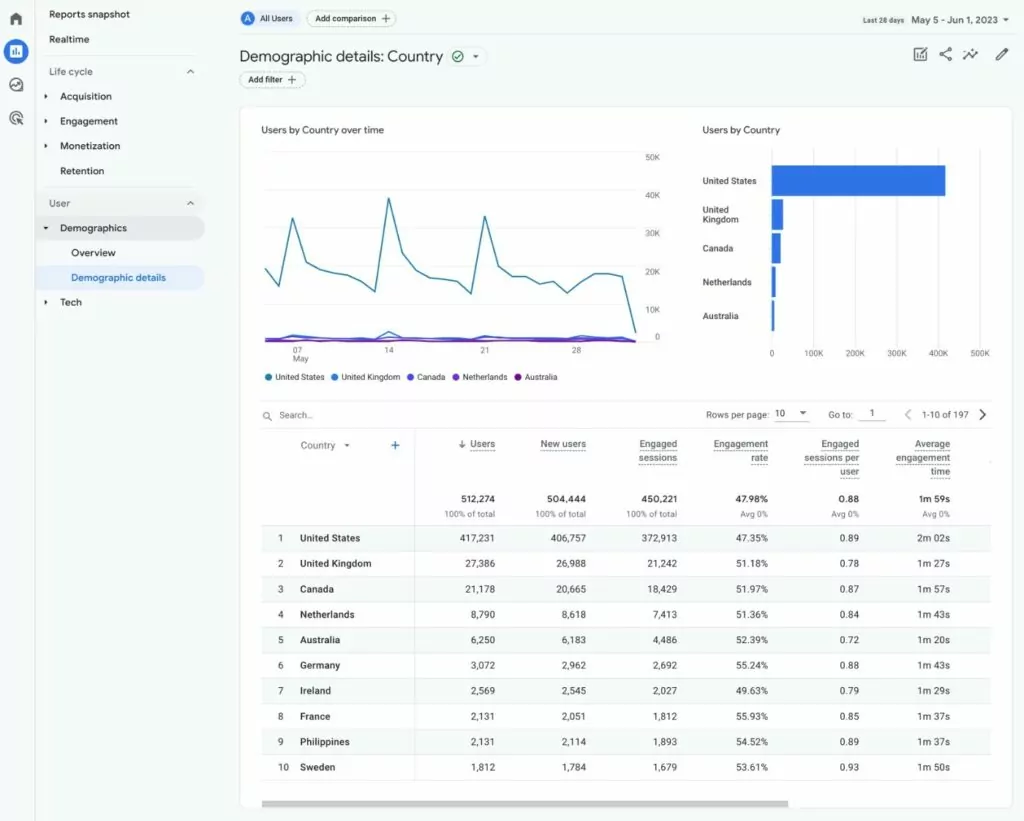Click the green report status check icon
Image resolution: width=1024 pixels, height=821 pixels.
(x=458, y=57)
